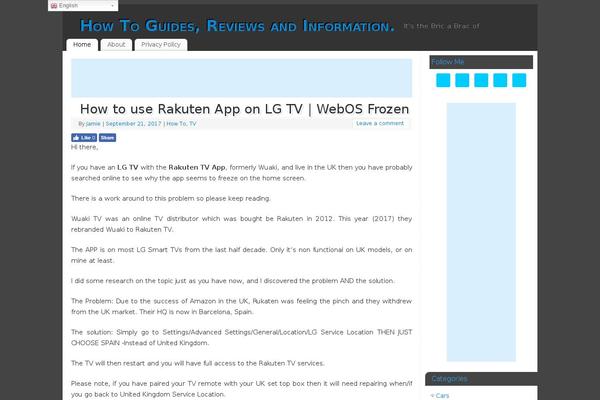Click the ad banner above the article title
This screenshot has height=400, width=600.
tap(241, 78)
